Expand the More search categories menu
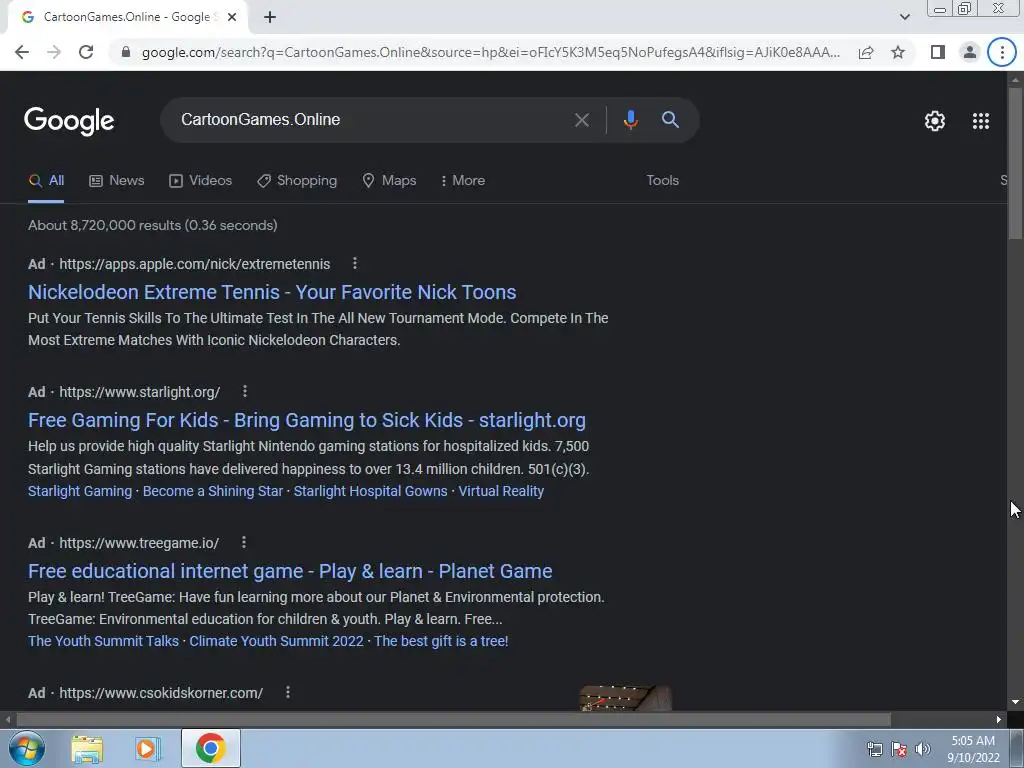This screenshot has height=768, width=1024. click(x=463, y=181)
